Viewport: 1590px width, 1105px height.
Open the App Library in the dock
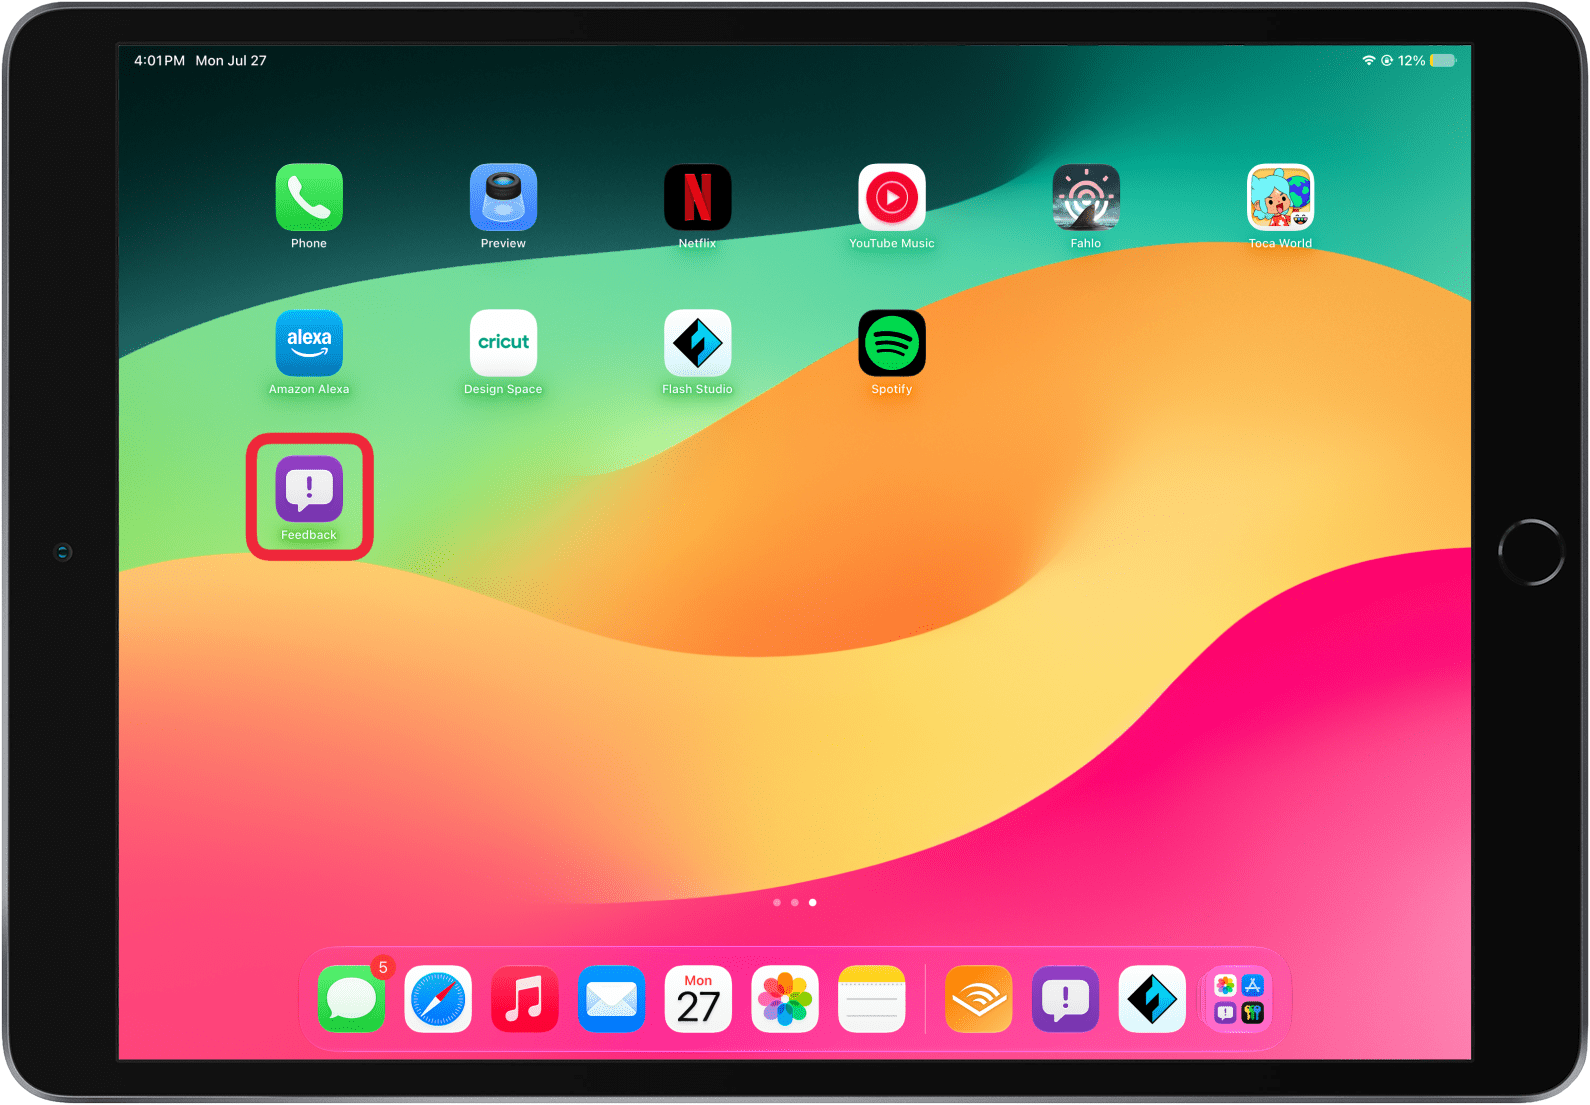[x=1239, y=999]
